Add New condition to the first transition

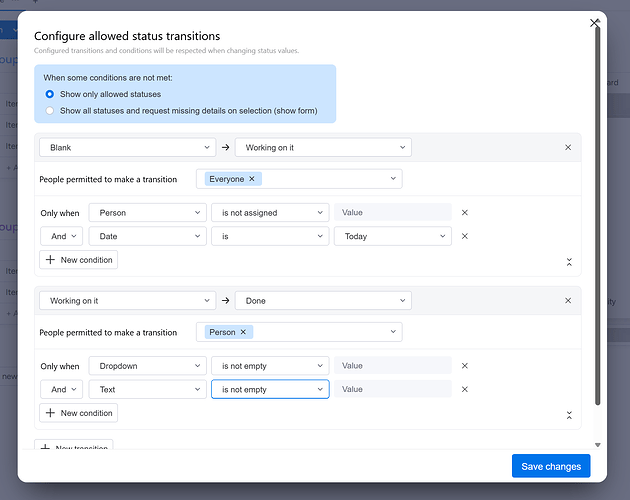coord(79,260)
